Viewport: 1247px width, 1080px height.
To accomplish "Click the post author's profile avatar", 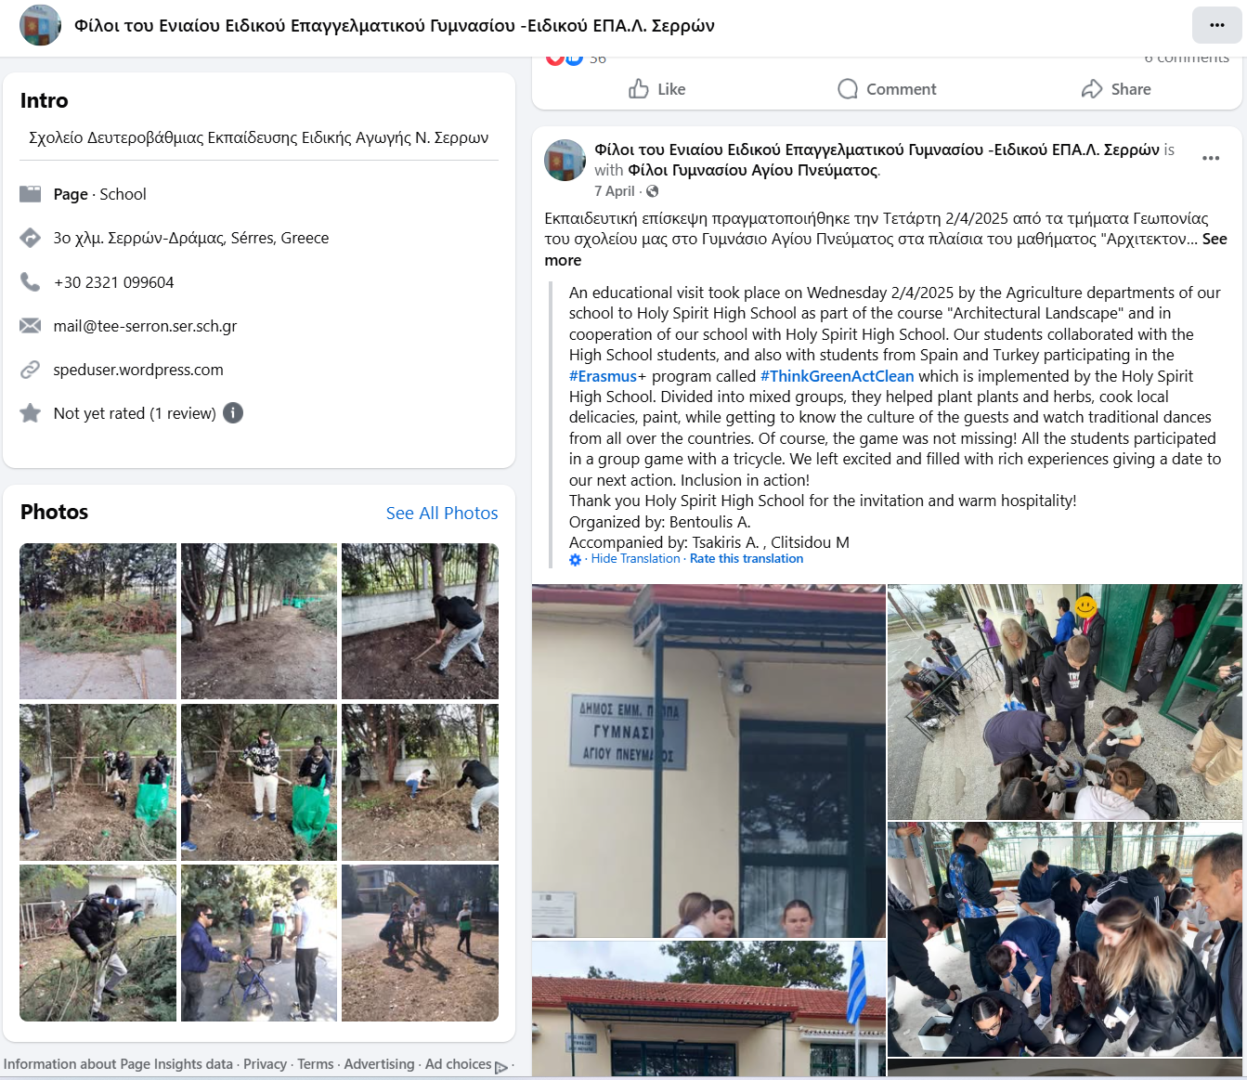I will coord(565,160).
